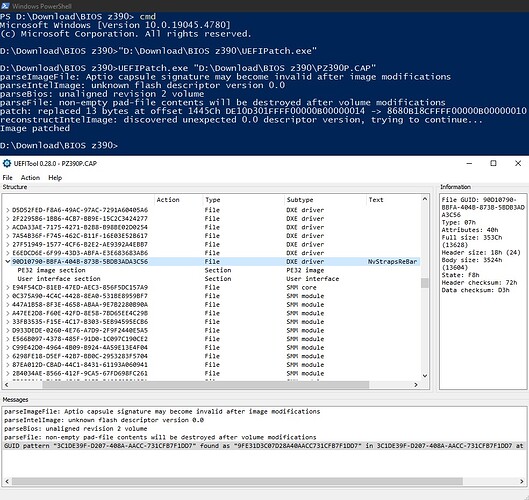Viewport: 529px width, 500px height.
Task: Open the File menu in UEFITool
Action: pyautogui.click(x=7, y=177)
